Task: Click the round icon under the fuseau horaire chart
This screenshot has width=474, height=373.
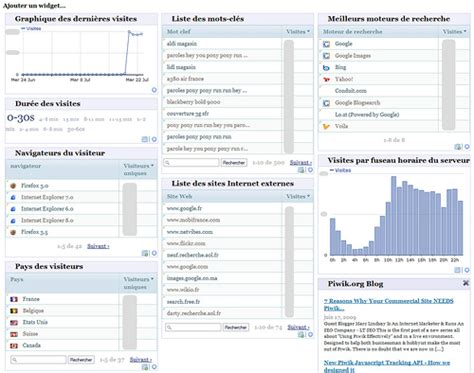Action: [467, 270]
